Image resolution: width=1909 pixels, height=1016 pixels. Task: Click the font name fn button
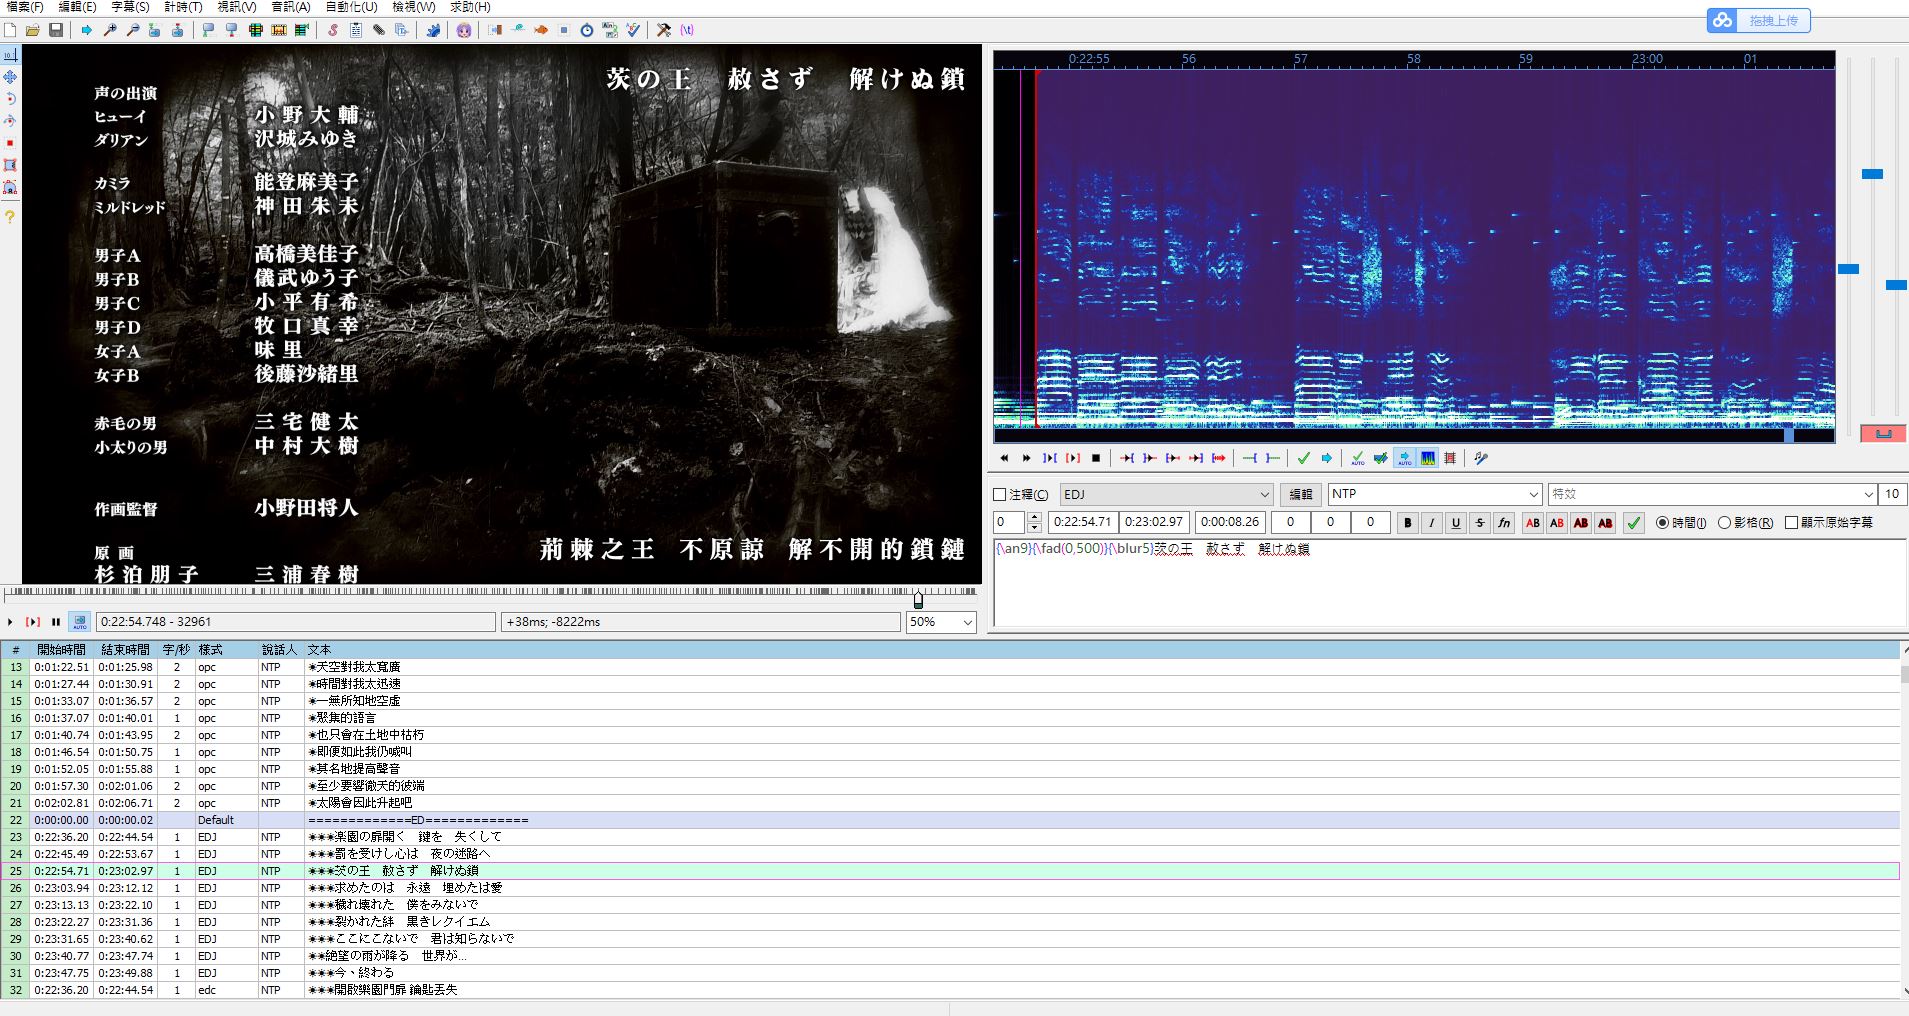click(1504, 522)
